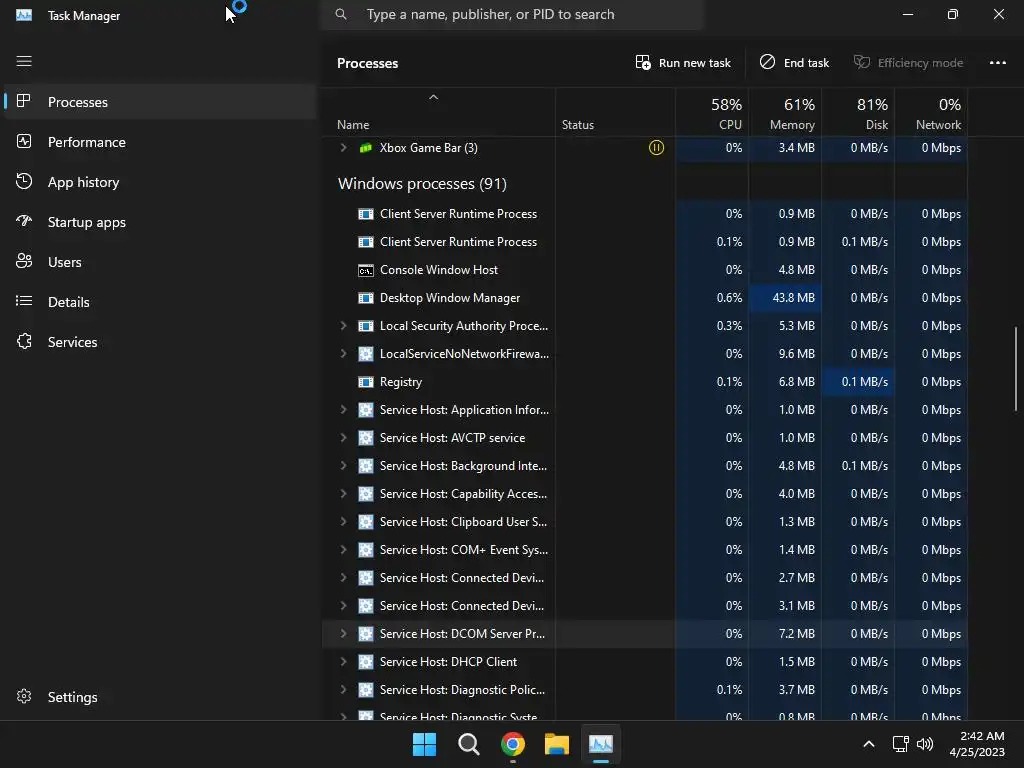Click the Run new task icon
Image resolution: width=1024 pixels, height=768 pixels.
643,62
